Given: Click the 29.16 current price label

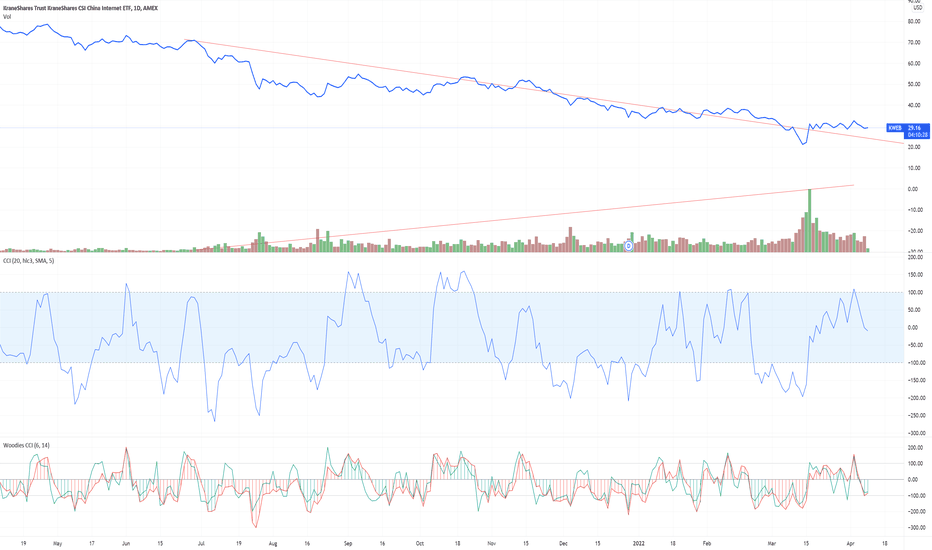Looking at the screenshot, I should point(915,128).
